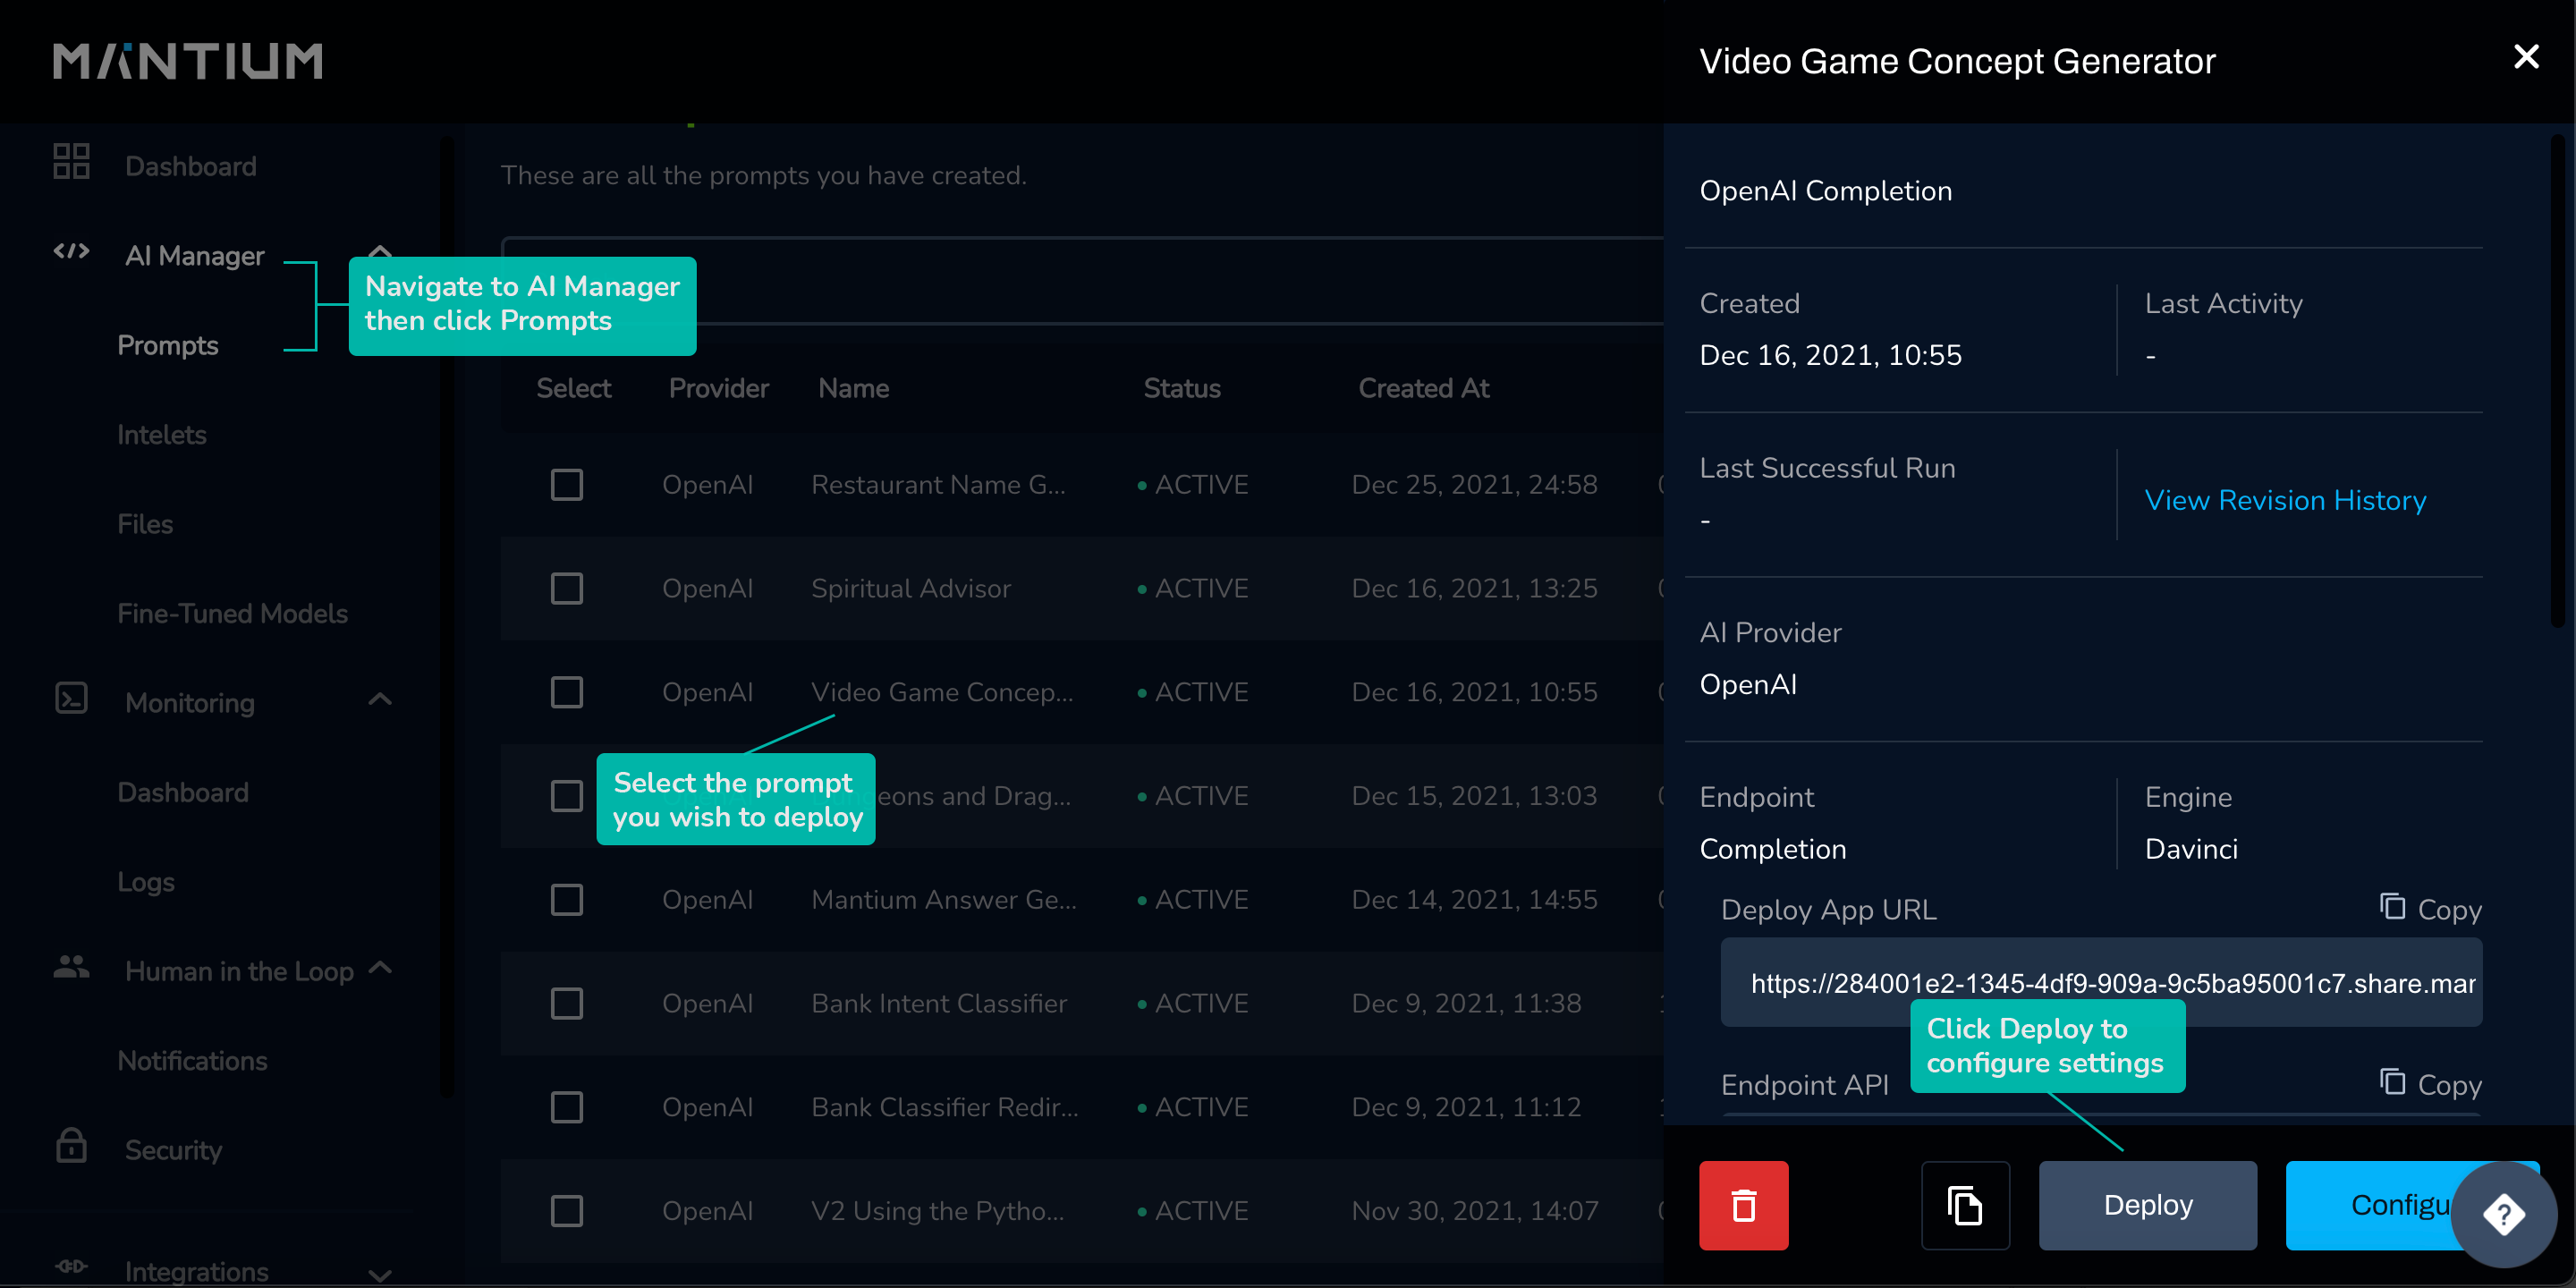Collapse the Monitoring section chevron
Image resolution: width=2576 pixels, height=1288 pixels.
point(380,699)
